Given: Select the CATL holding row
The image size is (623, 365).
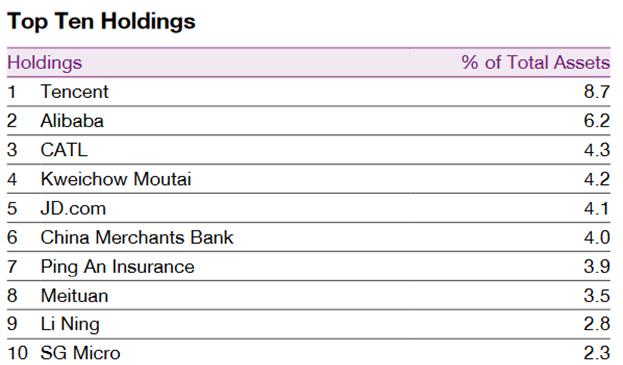Looking at the screenshot, I should 308,150.
